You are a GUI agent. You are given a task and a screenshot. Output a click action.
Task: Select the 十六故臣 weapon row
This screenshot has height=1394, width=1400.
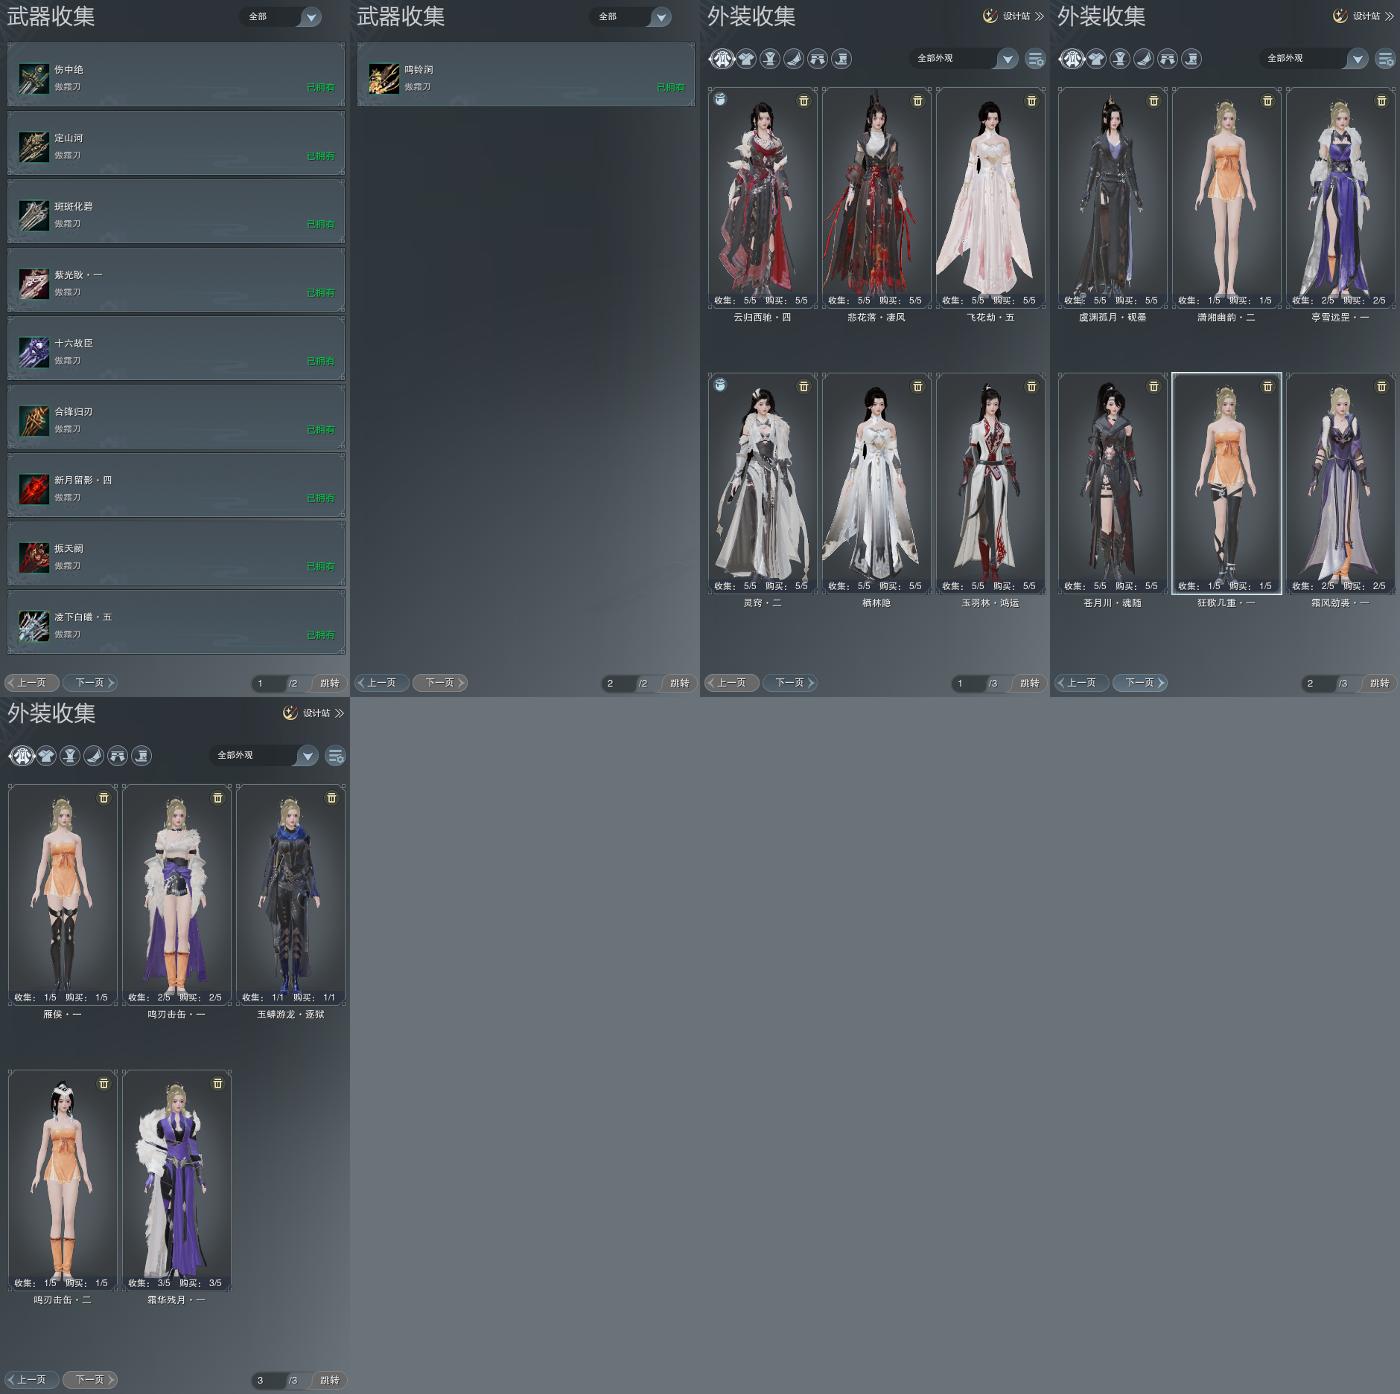(176, 349)
